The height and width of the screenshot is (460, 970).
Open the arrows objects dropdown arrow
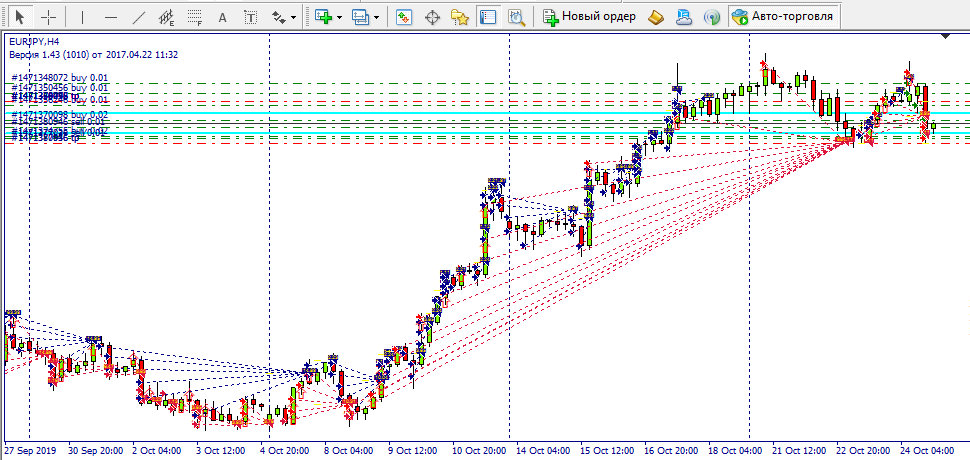293,17
